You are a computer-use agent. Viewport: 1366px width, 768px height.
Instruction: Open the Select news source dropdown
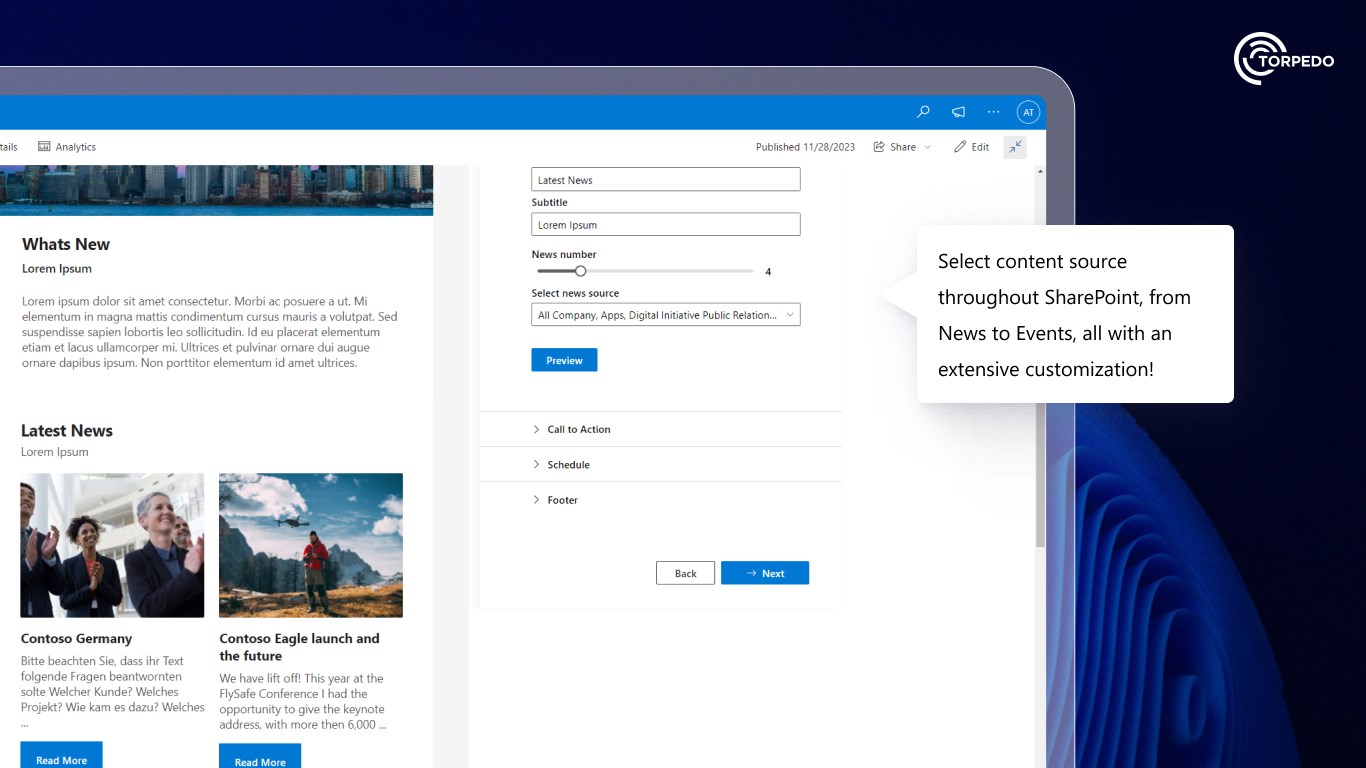tap(666, 315)
